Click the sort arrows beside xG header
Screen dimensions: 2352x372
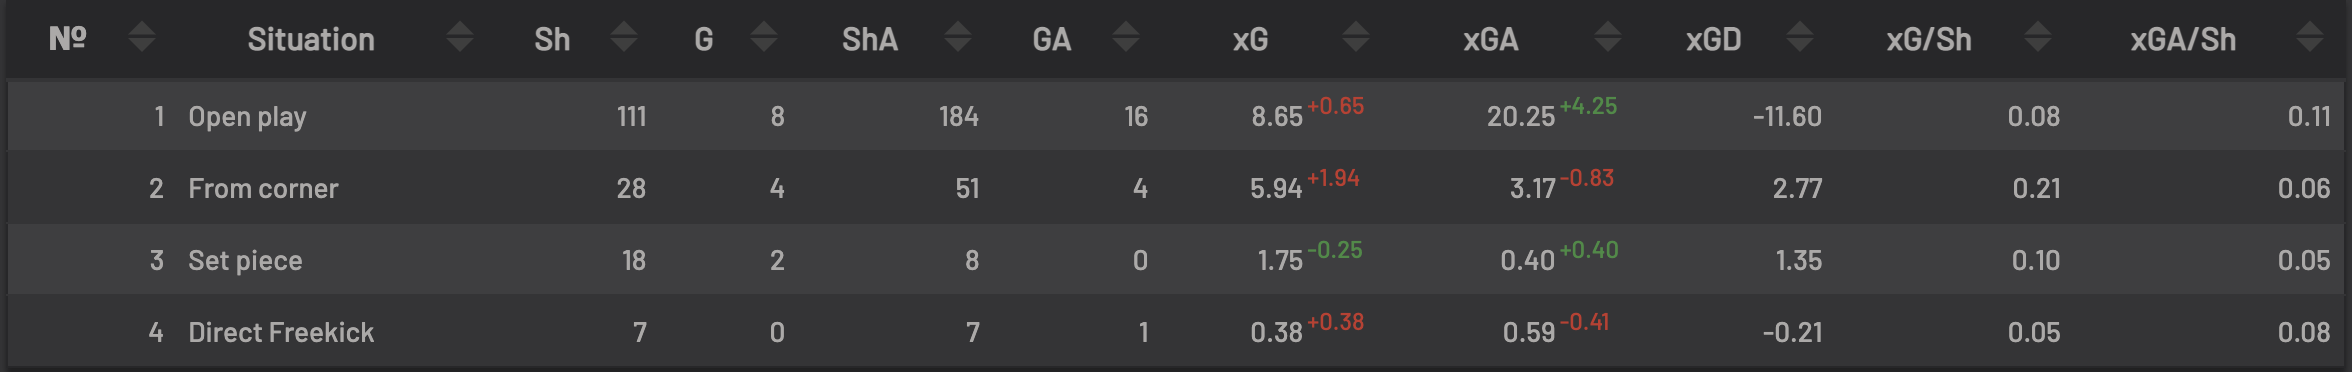(x=1356, y=38)
